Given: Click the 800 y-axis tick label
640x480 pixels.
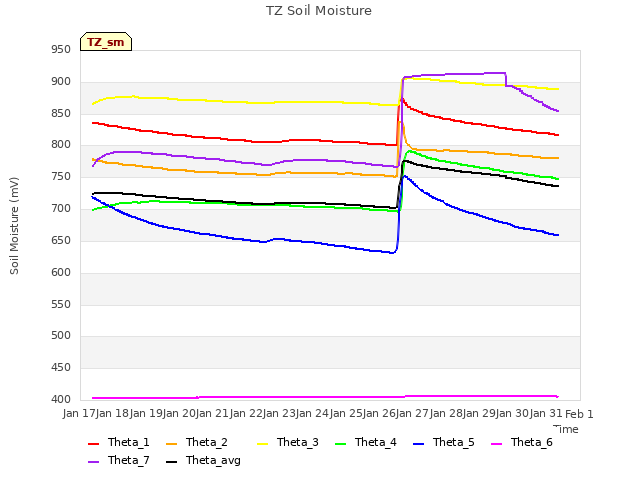Looking at the screenshot, I should point(61,145).
